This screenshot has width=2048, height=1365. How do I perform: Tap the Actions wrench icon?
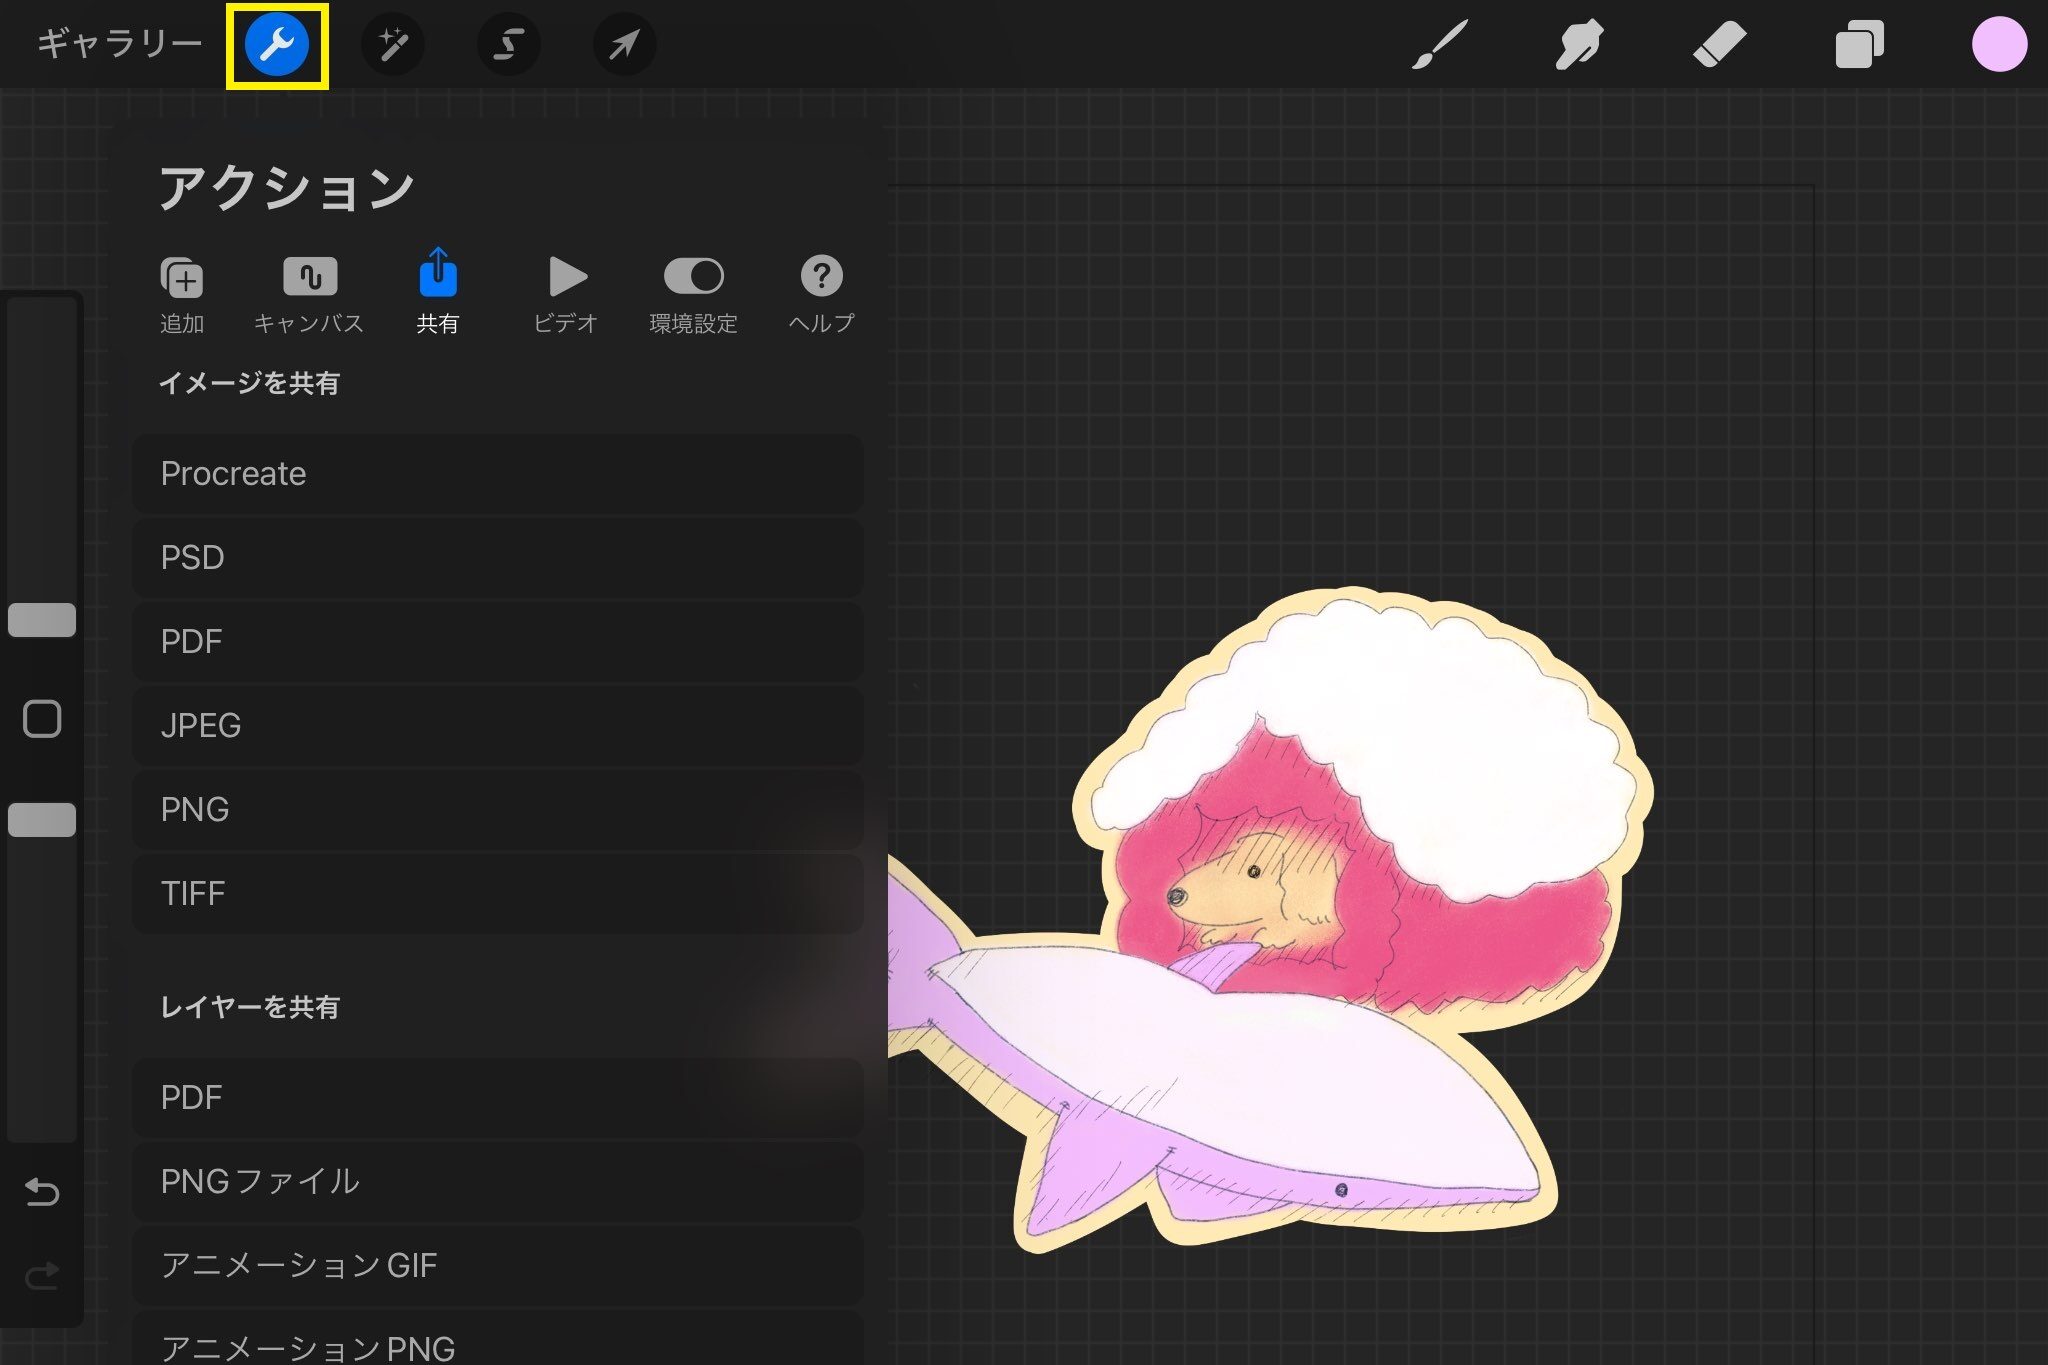click(x=277, y=45)
